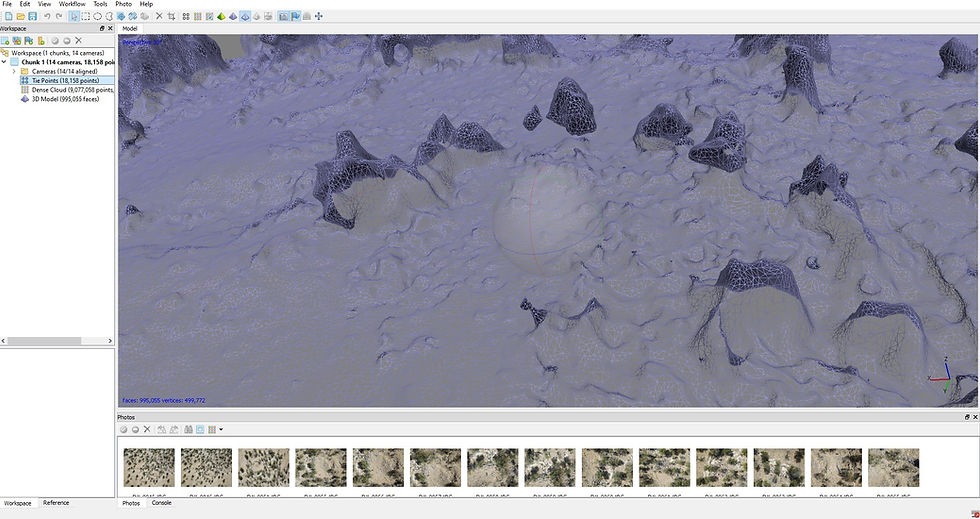Click the Workspace root tree row
The image size is (980, 519).
pos(53,53)
